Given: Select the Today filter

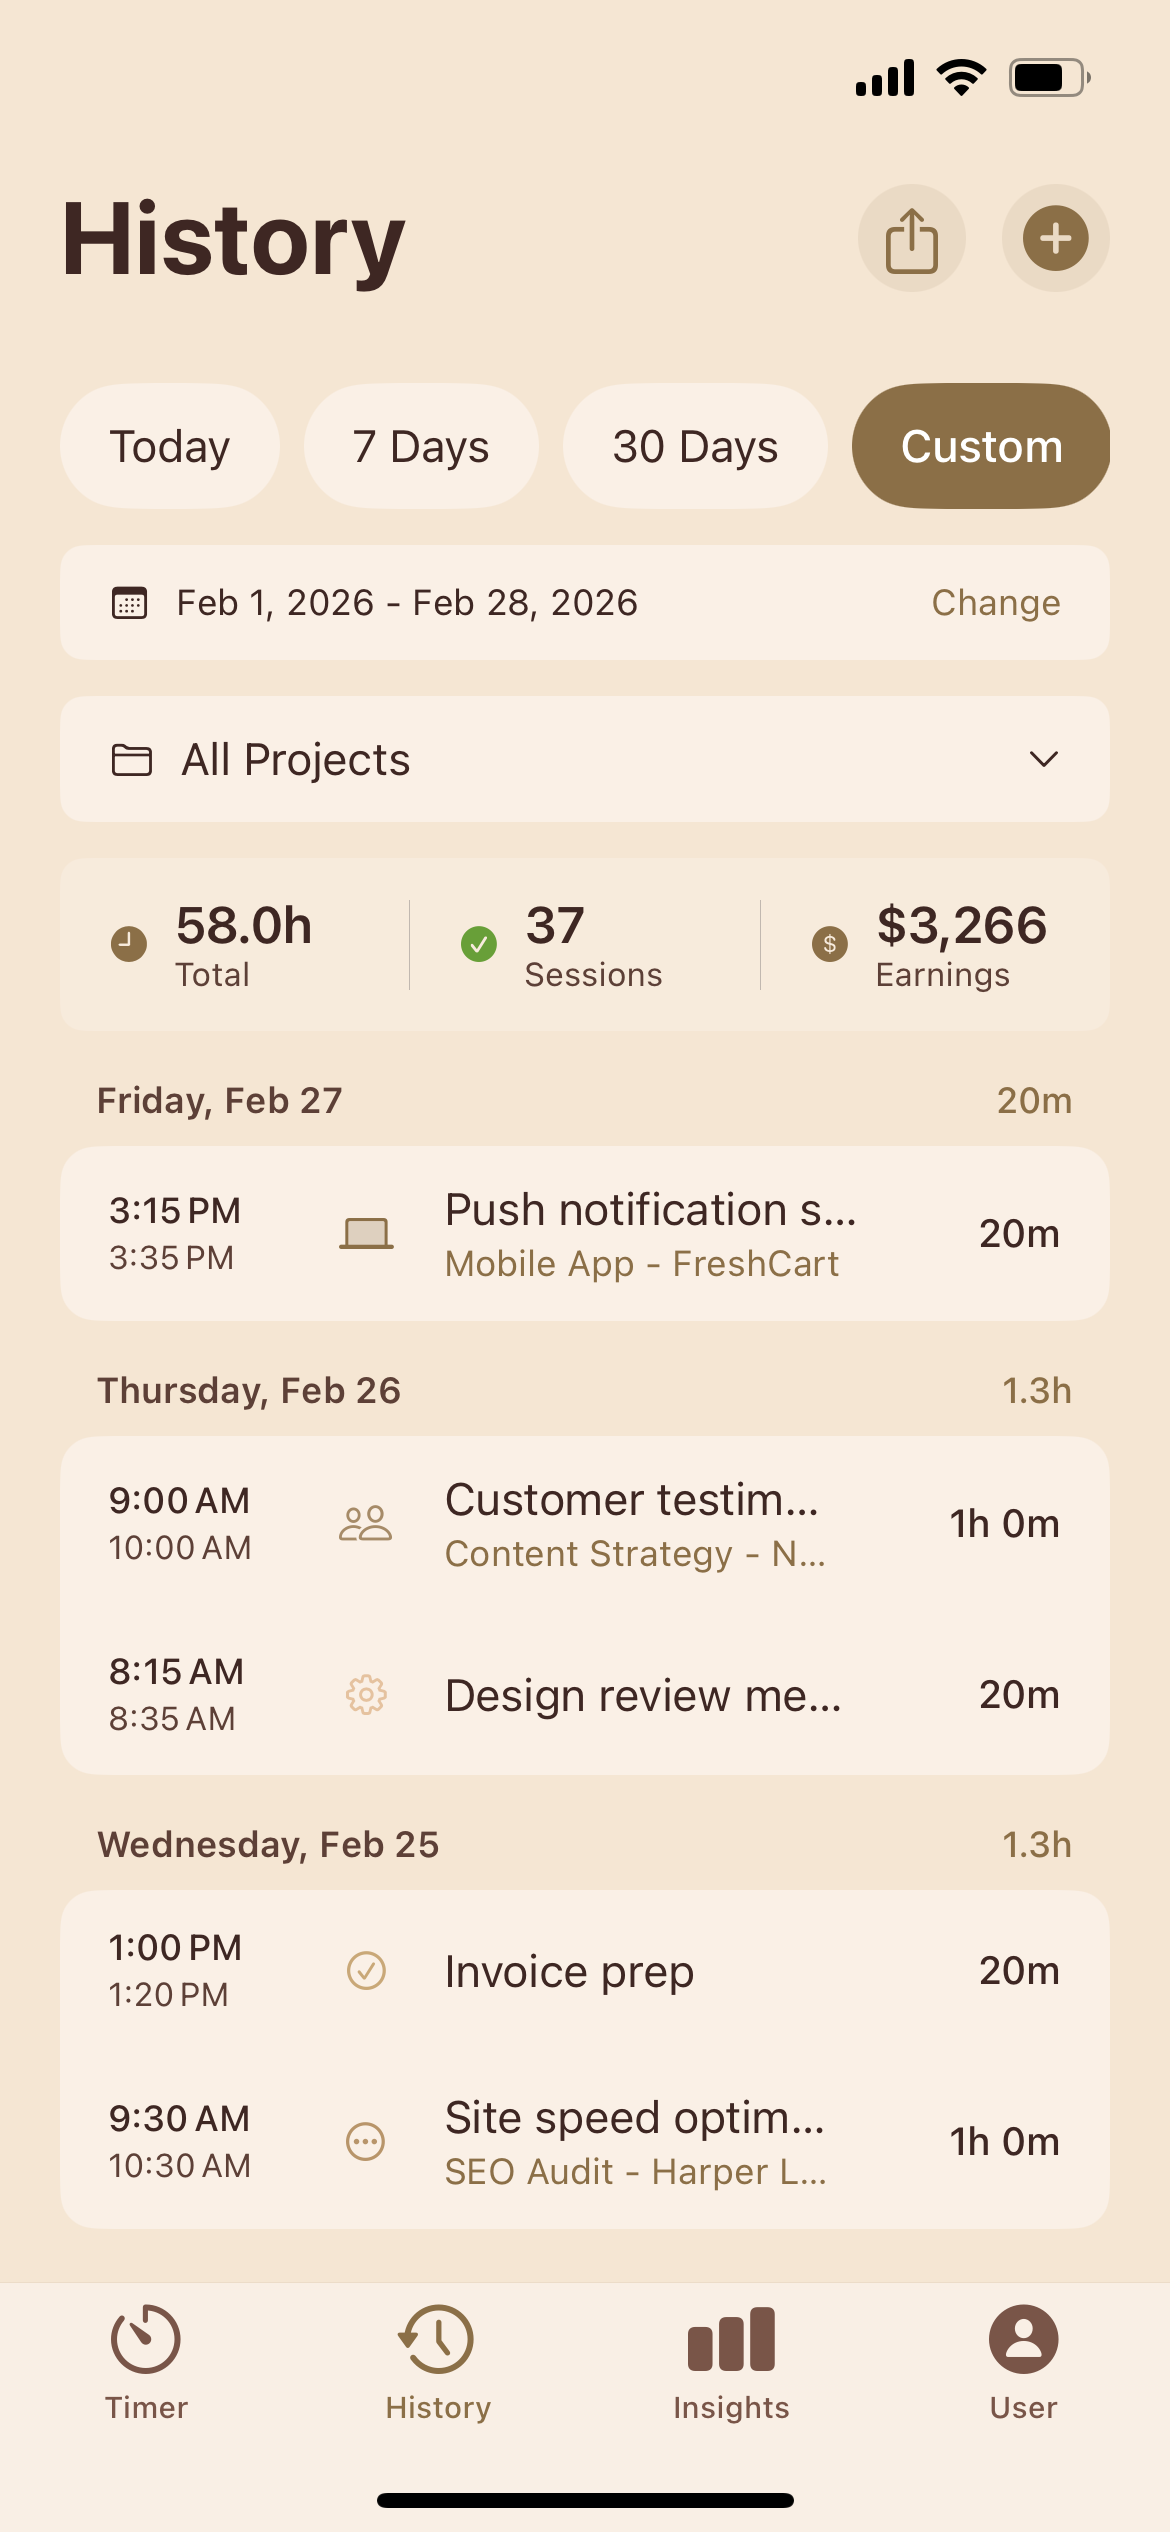Looking at the screenshot, I should click(x=170, y=446).
